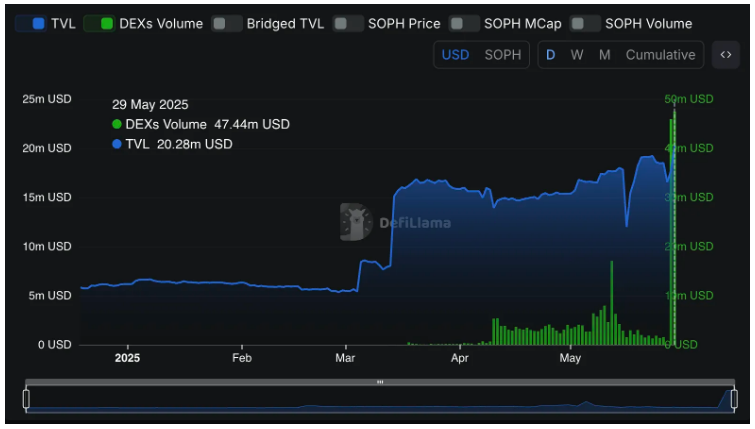
Task: Click tooltip 'DEXs Volume 47.44m USD'
Action: click(x=201, y=124)
